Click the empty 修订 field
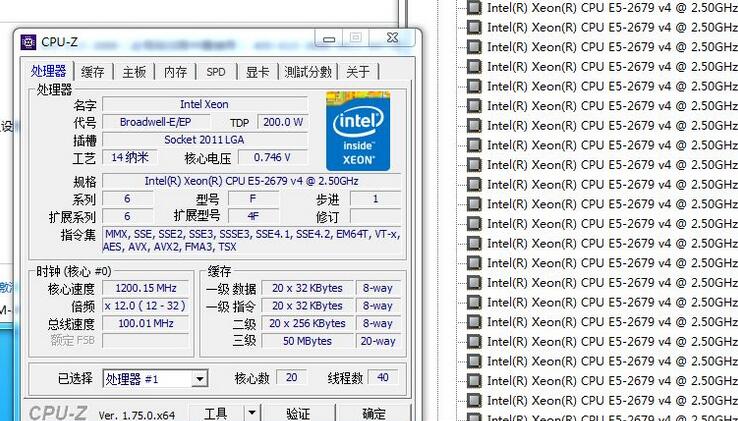This screenshot has width=738, height=421. coord(376,217)
